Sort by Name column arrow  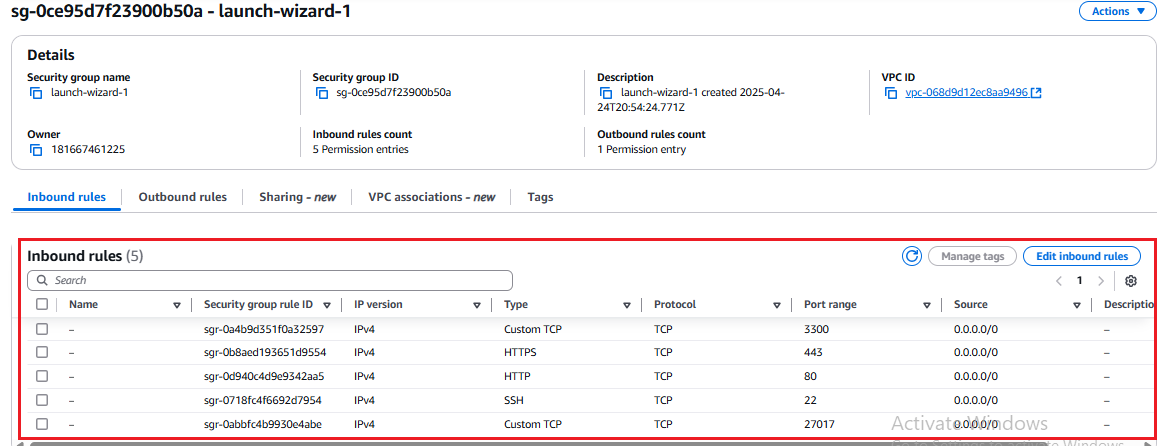[177, 305]
